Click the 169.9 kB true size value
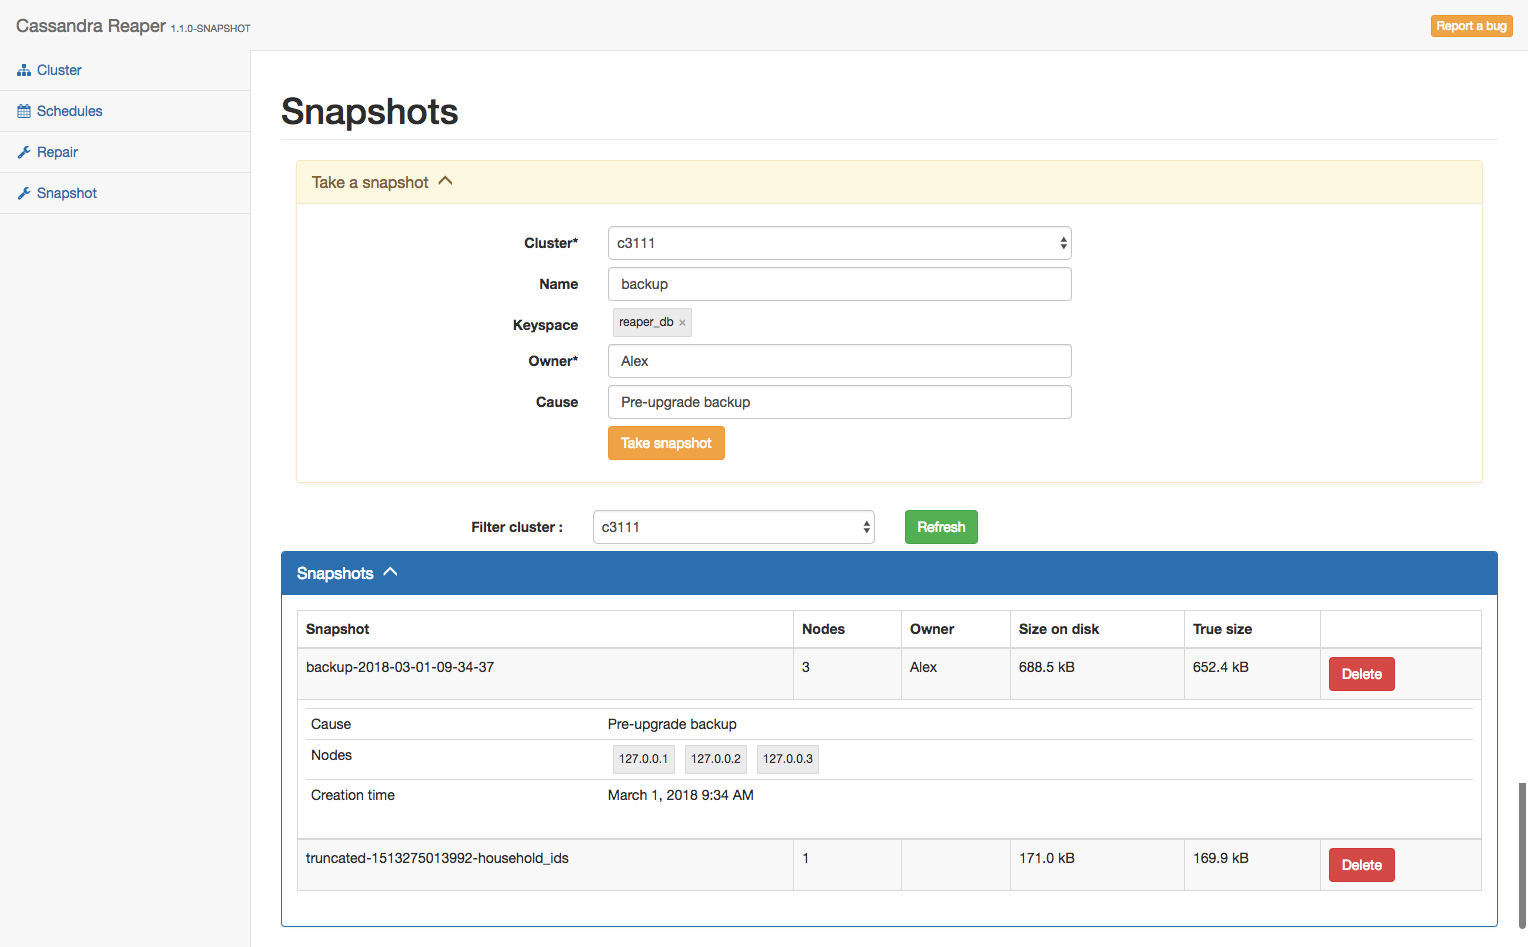The image size is (1528, 947). pyautogui.click(x=1221, y=858)
